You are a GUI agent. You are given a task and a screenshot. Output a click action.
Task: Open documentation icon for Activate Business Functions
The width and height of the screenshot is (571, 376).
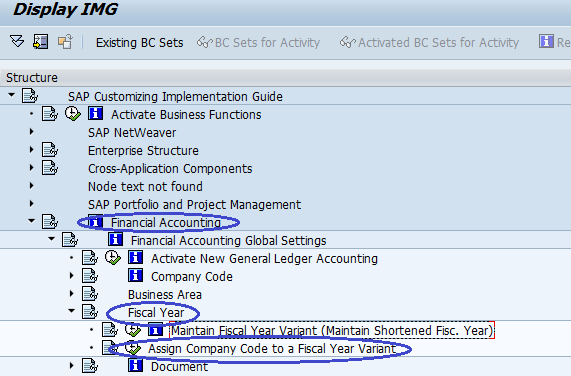point(50,114)
